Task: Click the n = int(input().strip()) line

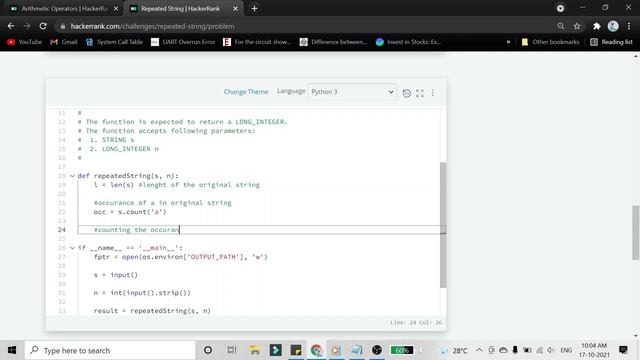Action: click(142, 293)
